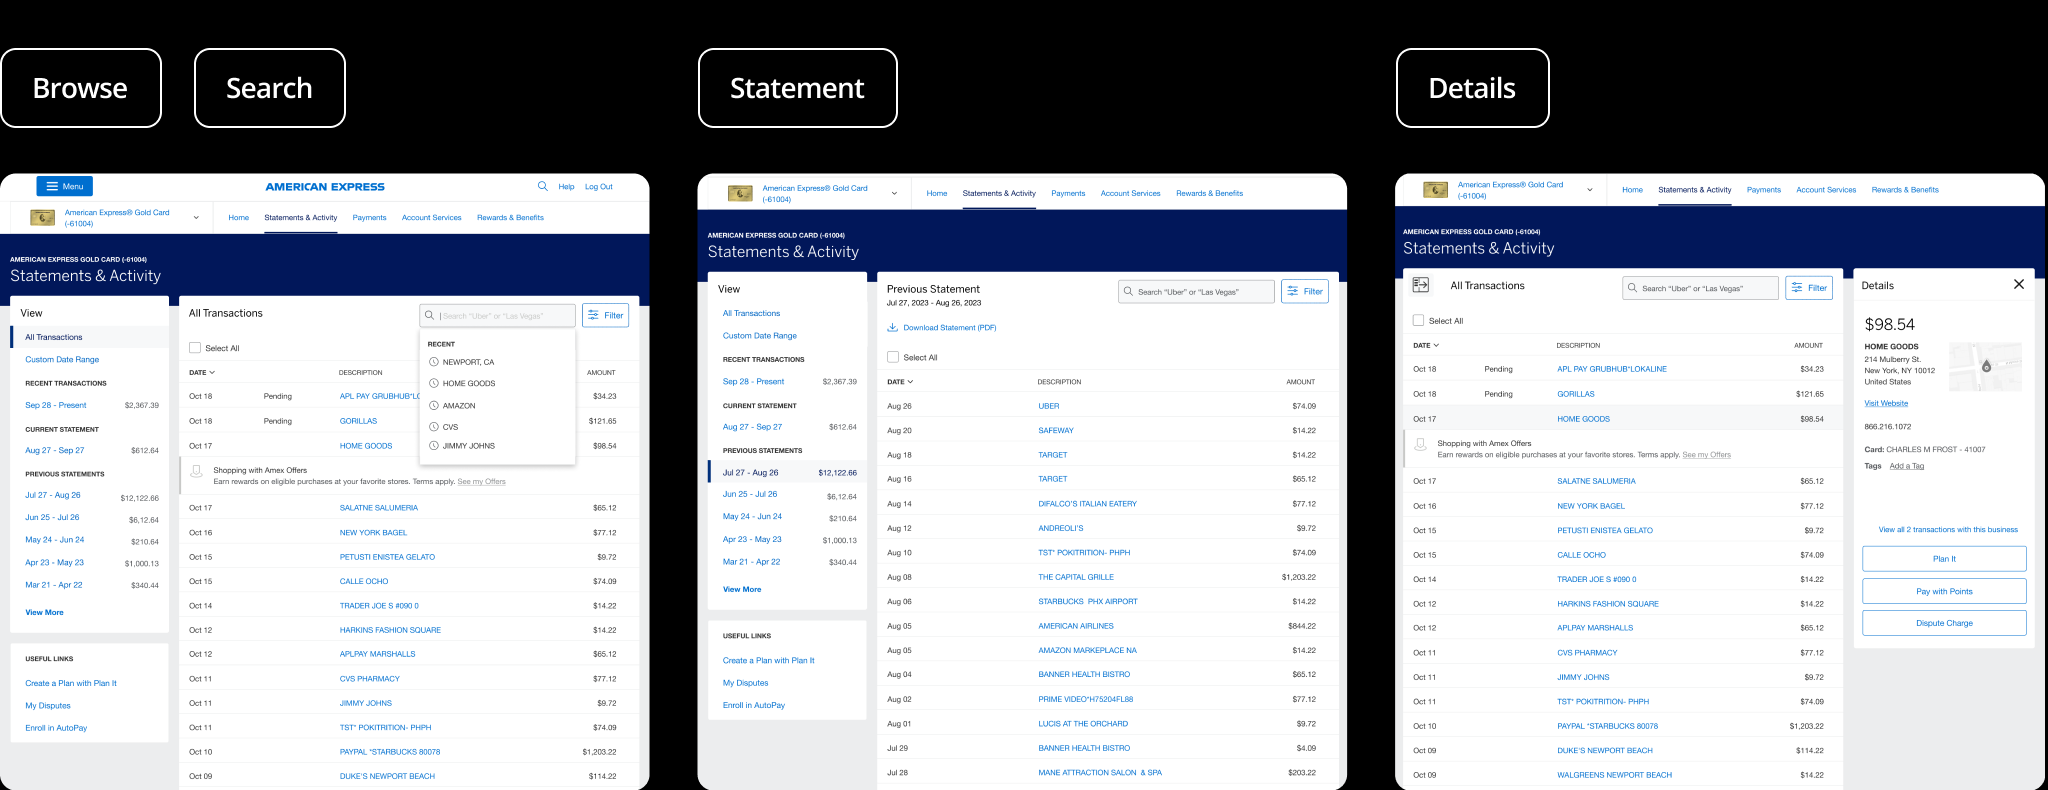2048x790 pixels.
Task: Click the magnifier search icon beside Help
Action: click(x=543, y=186)
